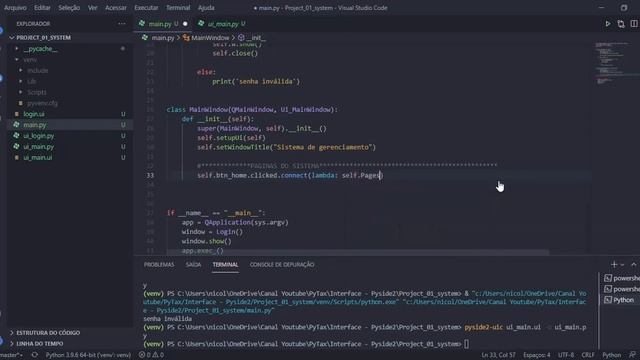Click line number 33 in the gutter
Viewport: 640px width, 360px height.
point(150,176)
